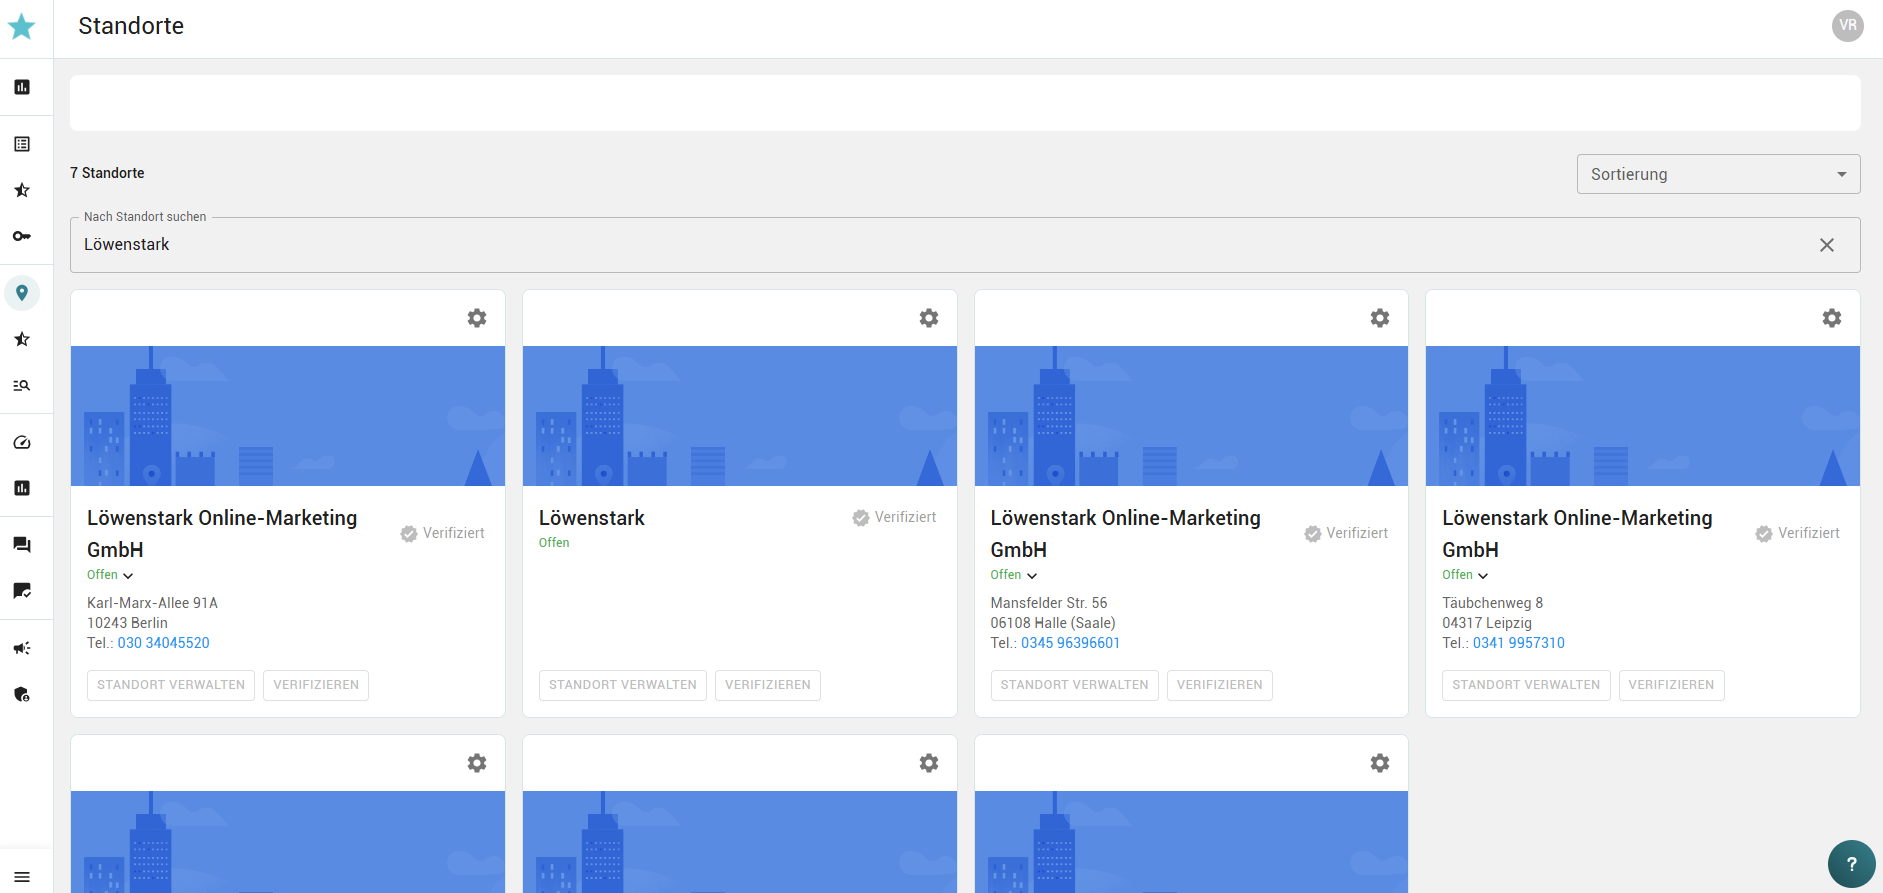Click Standort verwalten on the plain Löwenstark card

click(623, 685)
